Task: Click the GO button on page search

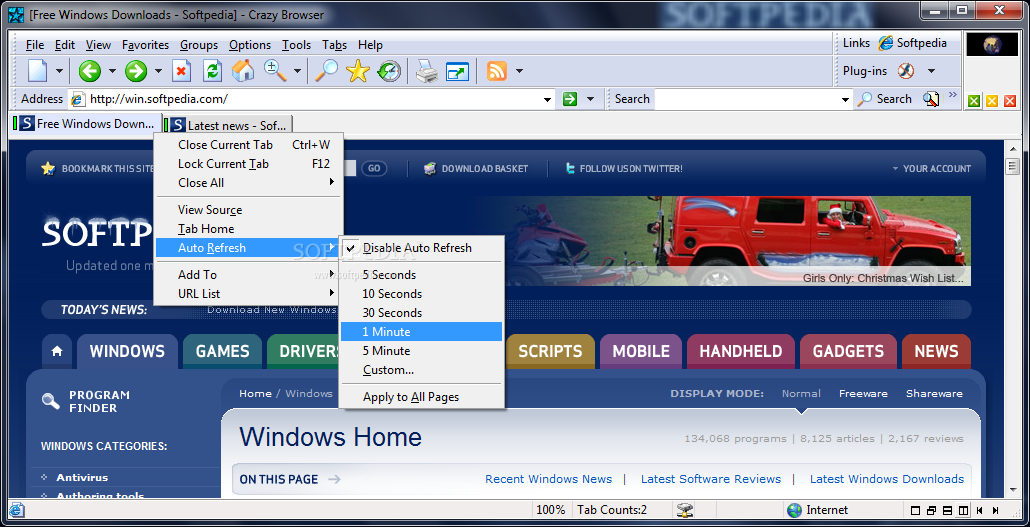Action: click(374, 168)
